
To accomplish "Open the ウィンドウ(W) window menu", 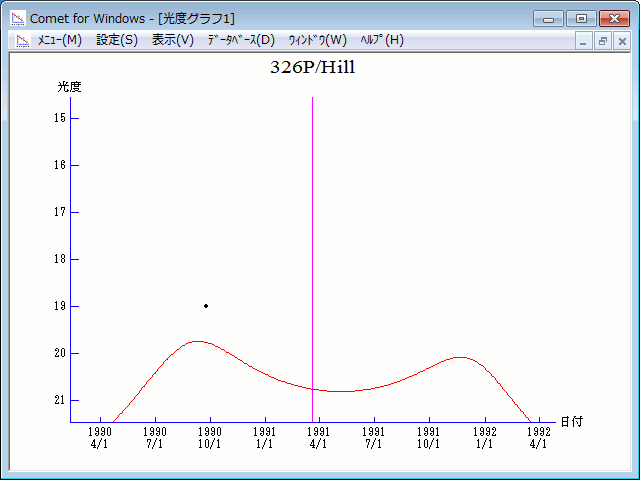I will tap(317, 40).
